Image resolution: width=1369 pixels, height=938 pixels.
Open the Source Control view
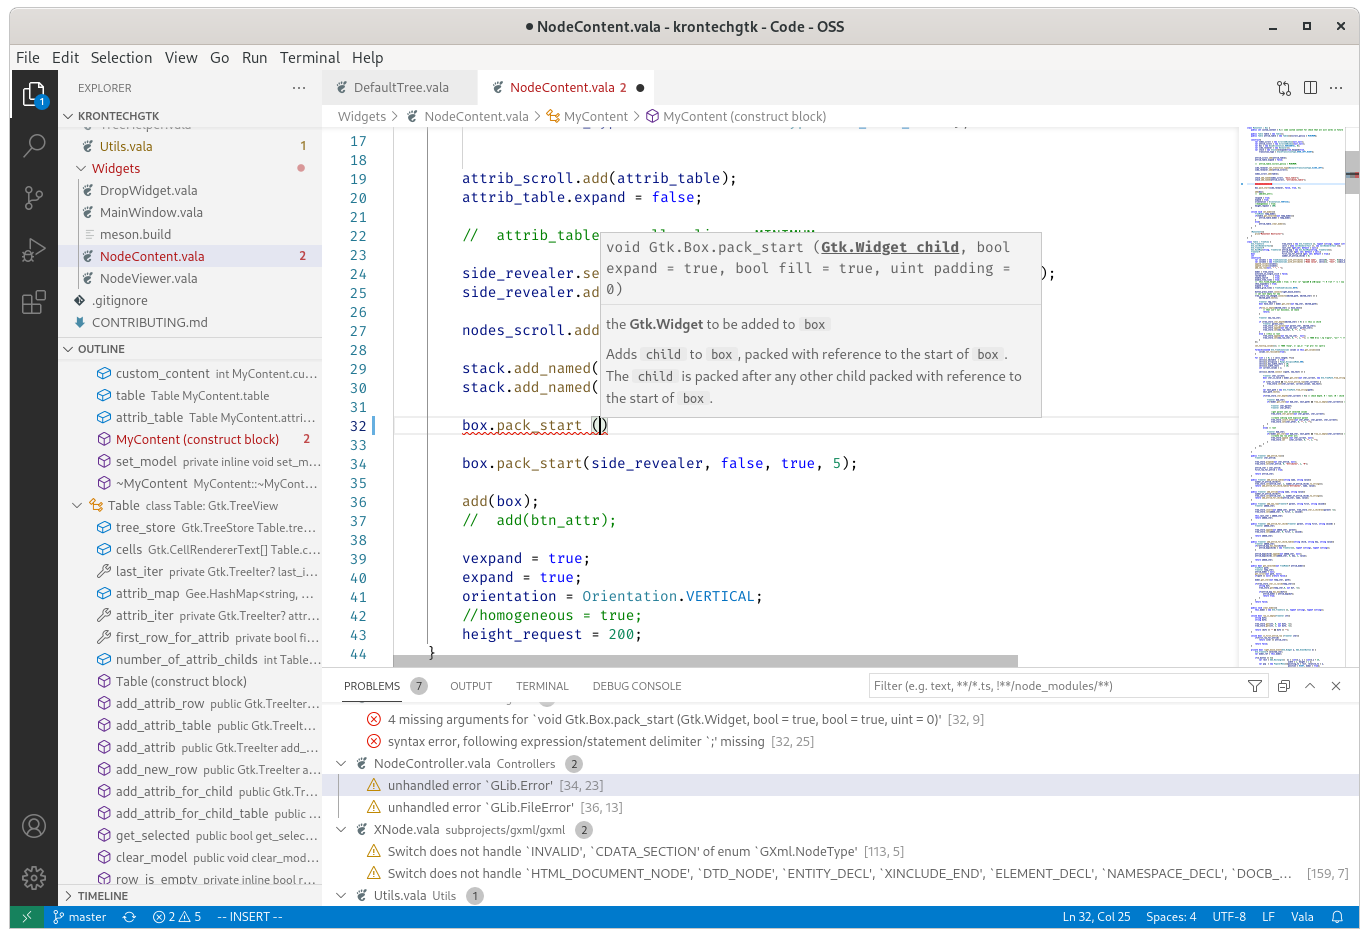tap(34, 198)
